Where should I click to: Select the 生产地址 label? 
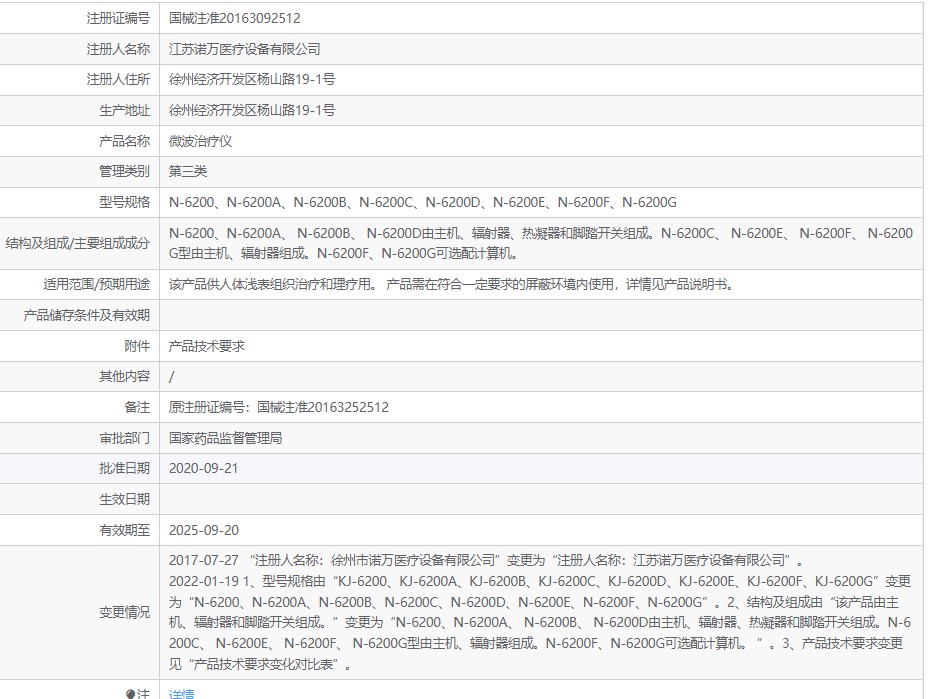click(125, 110)
